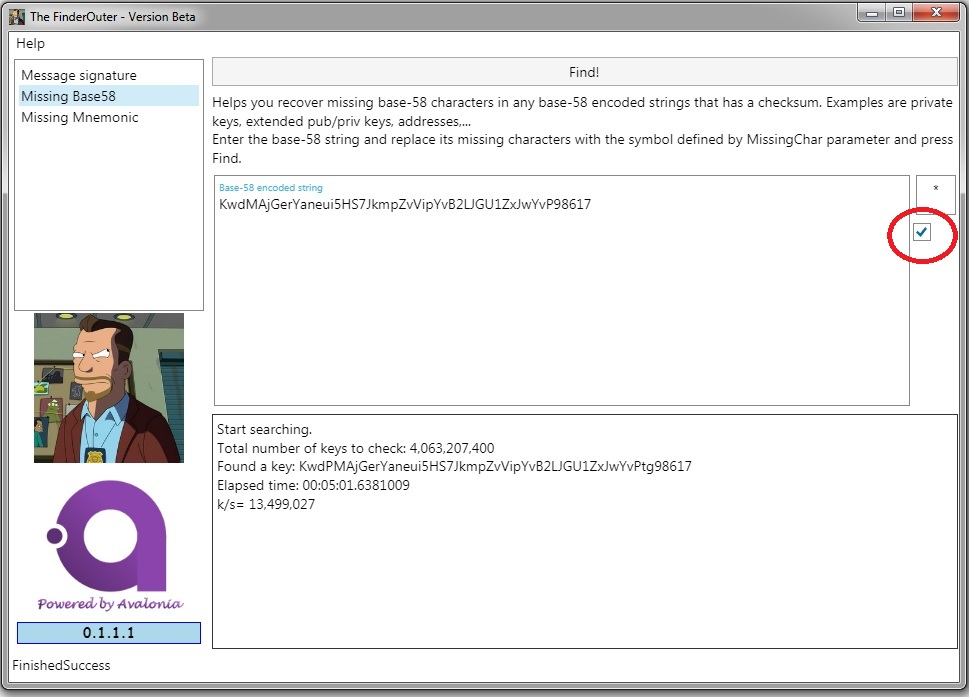
Task: Click the 'Base-58 encoded string' label
Action: [271, 187]
